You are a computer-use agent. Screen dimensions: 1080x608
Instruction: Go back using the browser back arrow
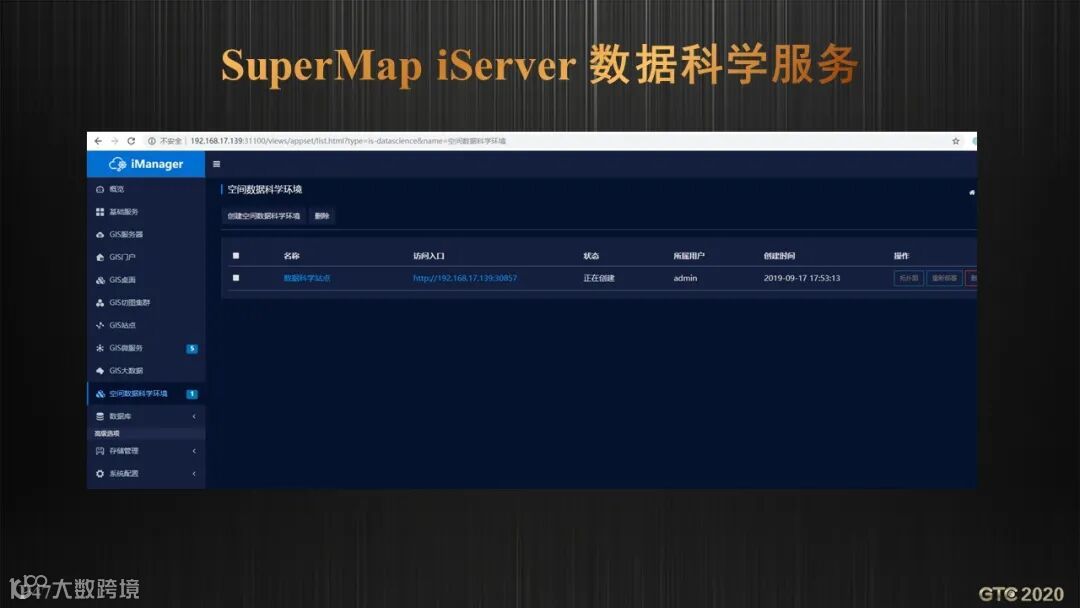[98, 141]
